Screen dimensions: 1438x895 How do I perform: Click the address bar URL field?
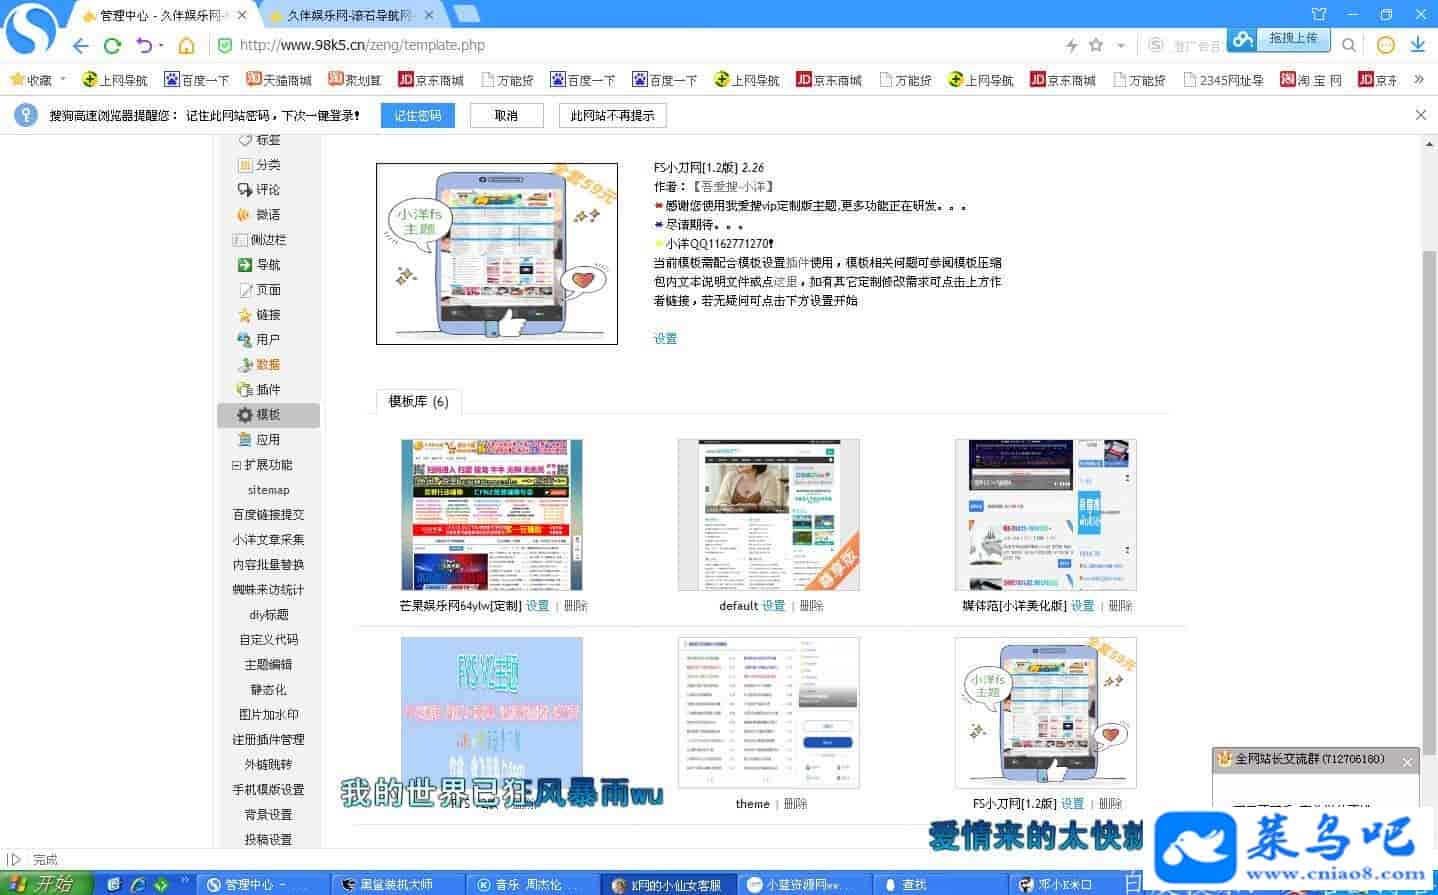(640, 45)
